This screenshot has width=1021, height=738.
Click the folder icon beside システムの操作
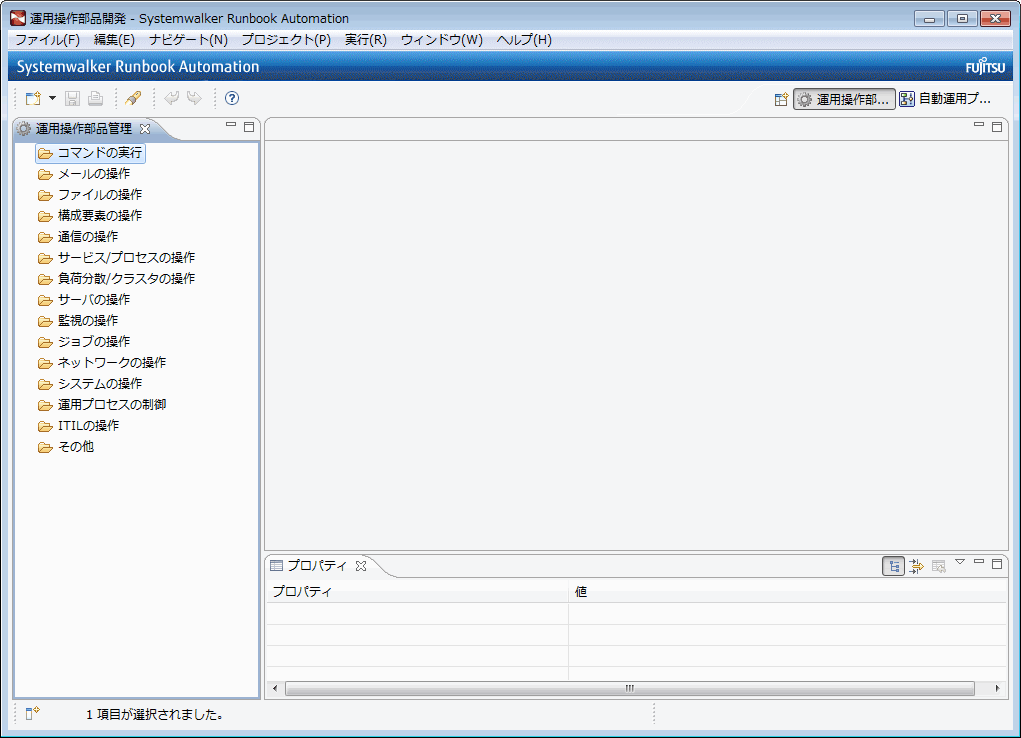45,384
